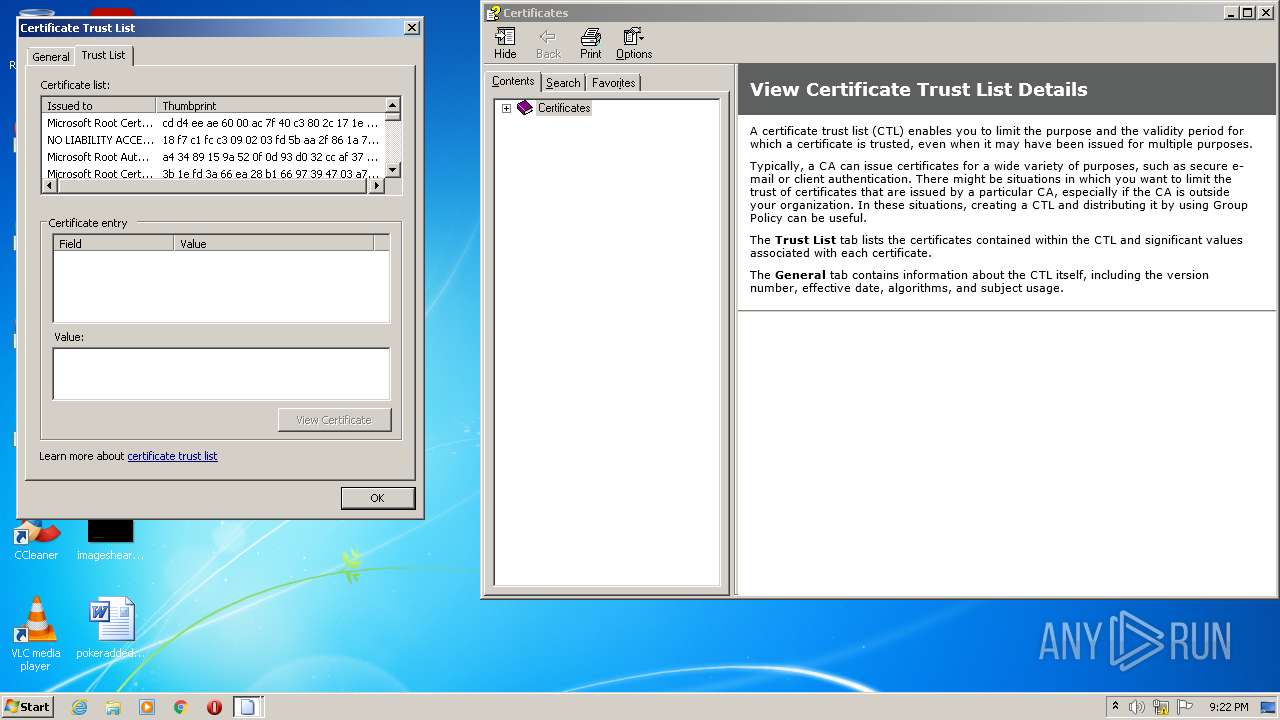Open Windows Media Player from taskbar
This screenshot has width=1280, height=720.
pos(147,707)
